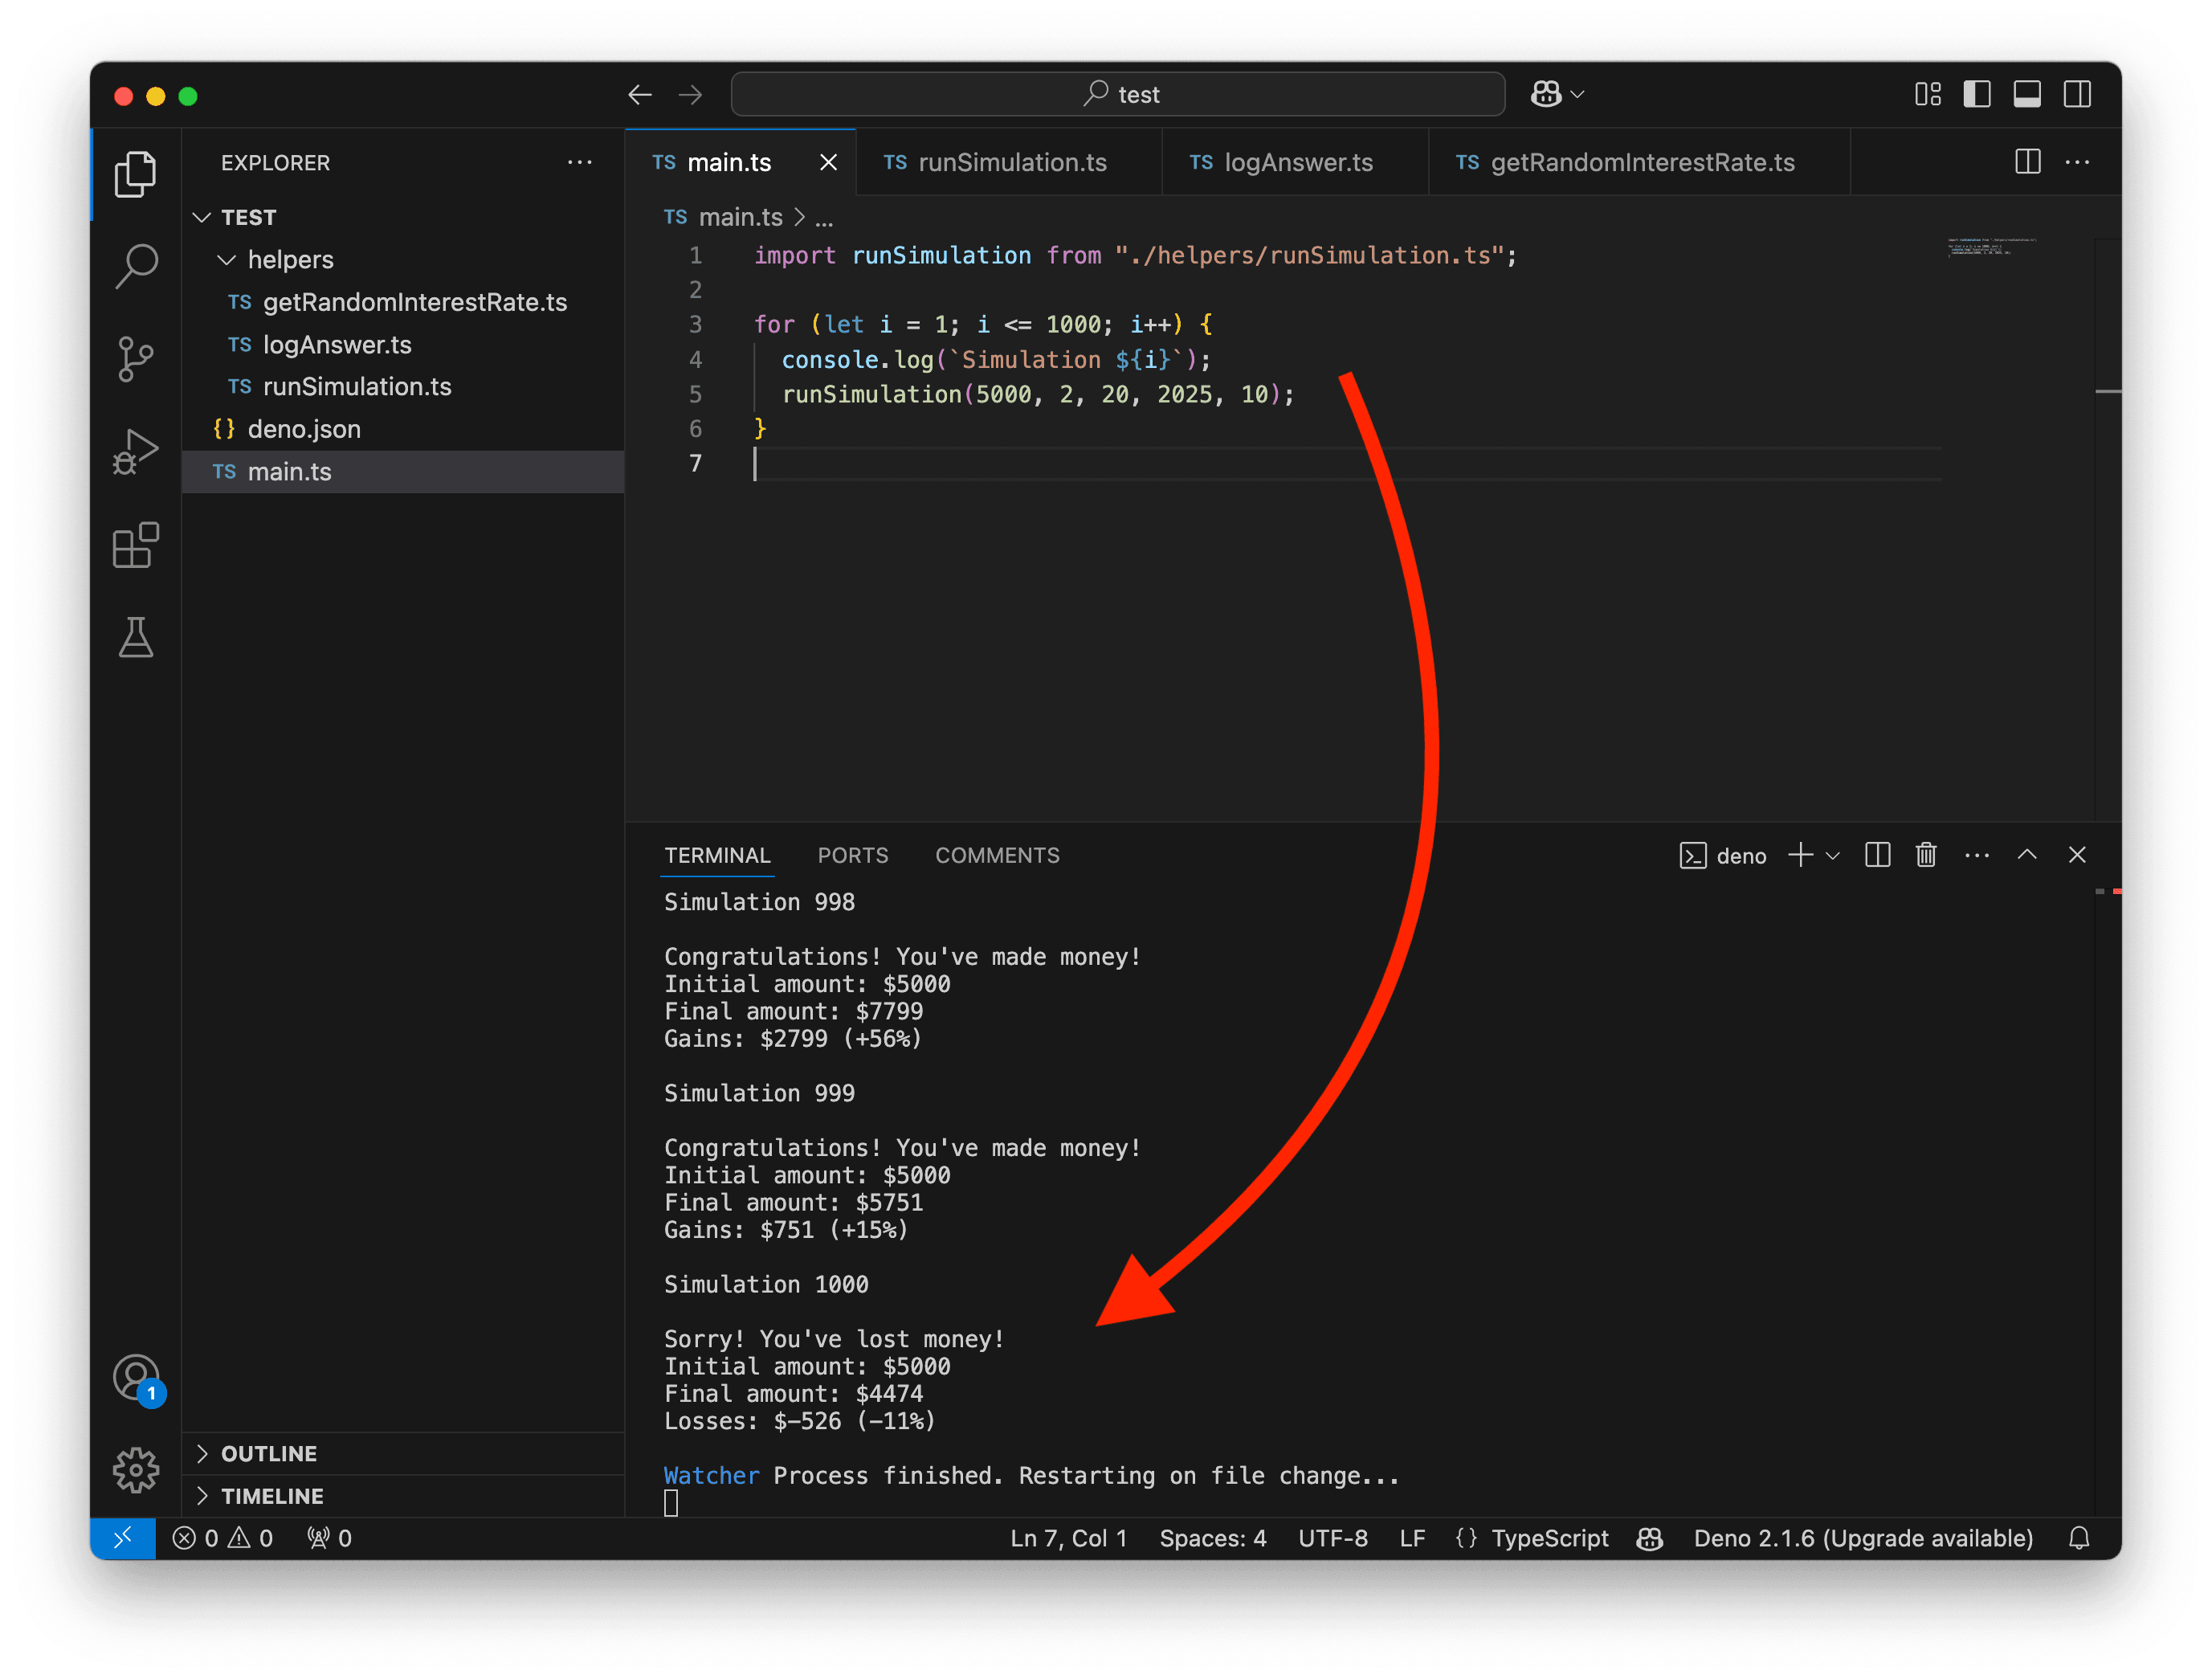Click Copilot status icon in status bar
The height and width of the screenshot is (1679, 2212).
1650,1538
